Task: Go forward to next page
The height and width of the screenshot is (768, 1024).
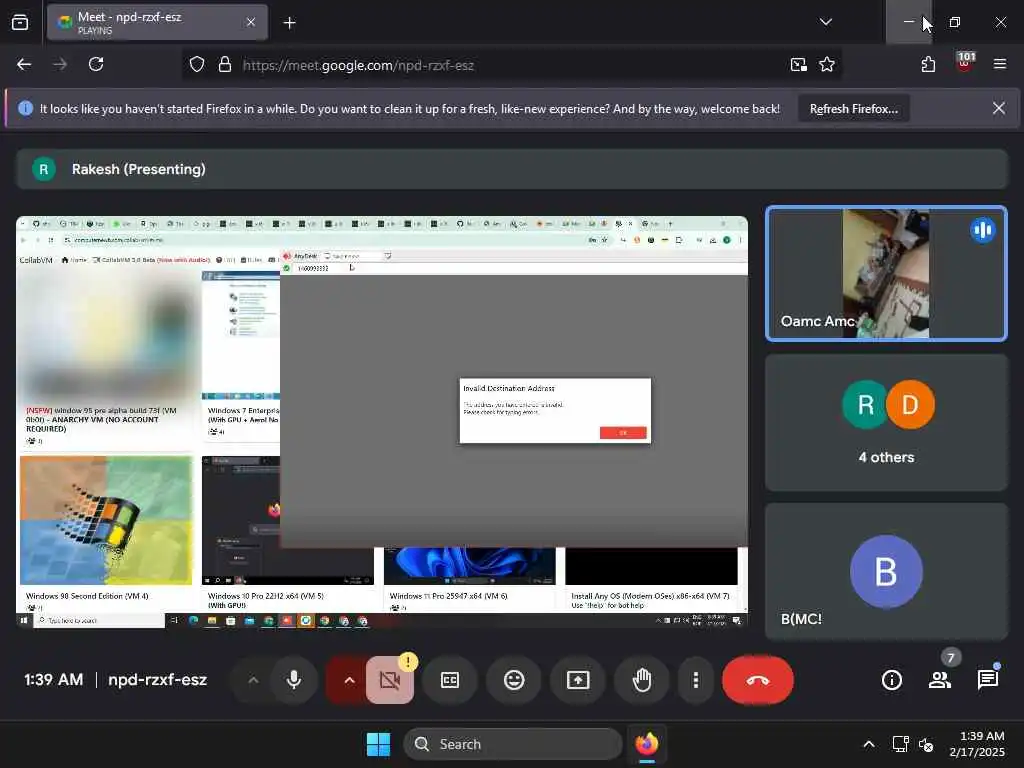Action: click(60, 64)
